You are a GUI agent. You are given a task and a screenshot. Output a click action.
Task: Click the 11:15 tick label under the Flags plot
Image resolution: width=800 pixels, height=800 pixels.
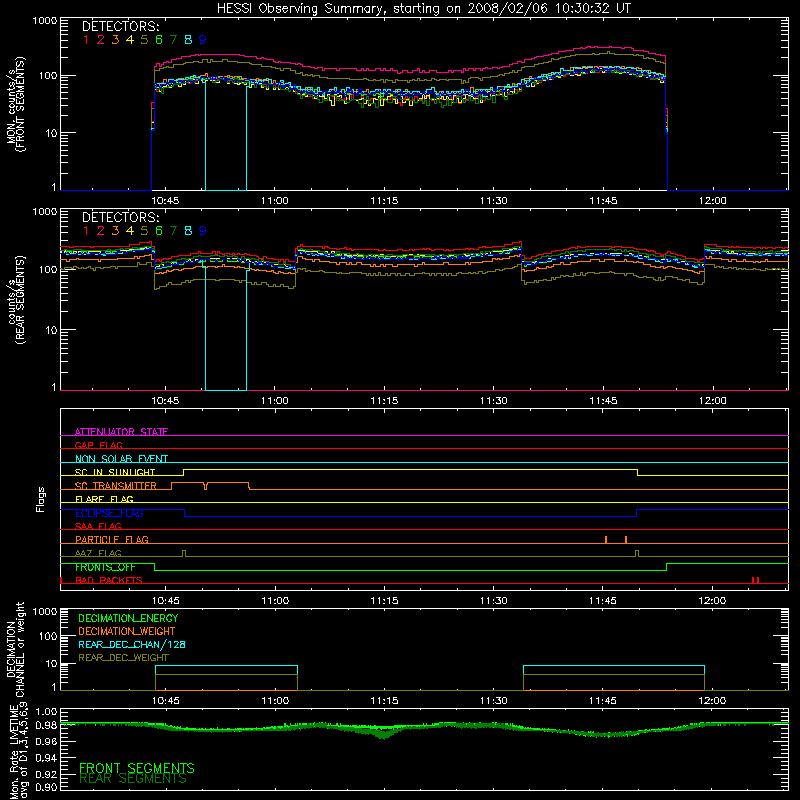click(x=384, y=601)
